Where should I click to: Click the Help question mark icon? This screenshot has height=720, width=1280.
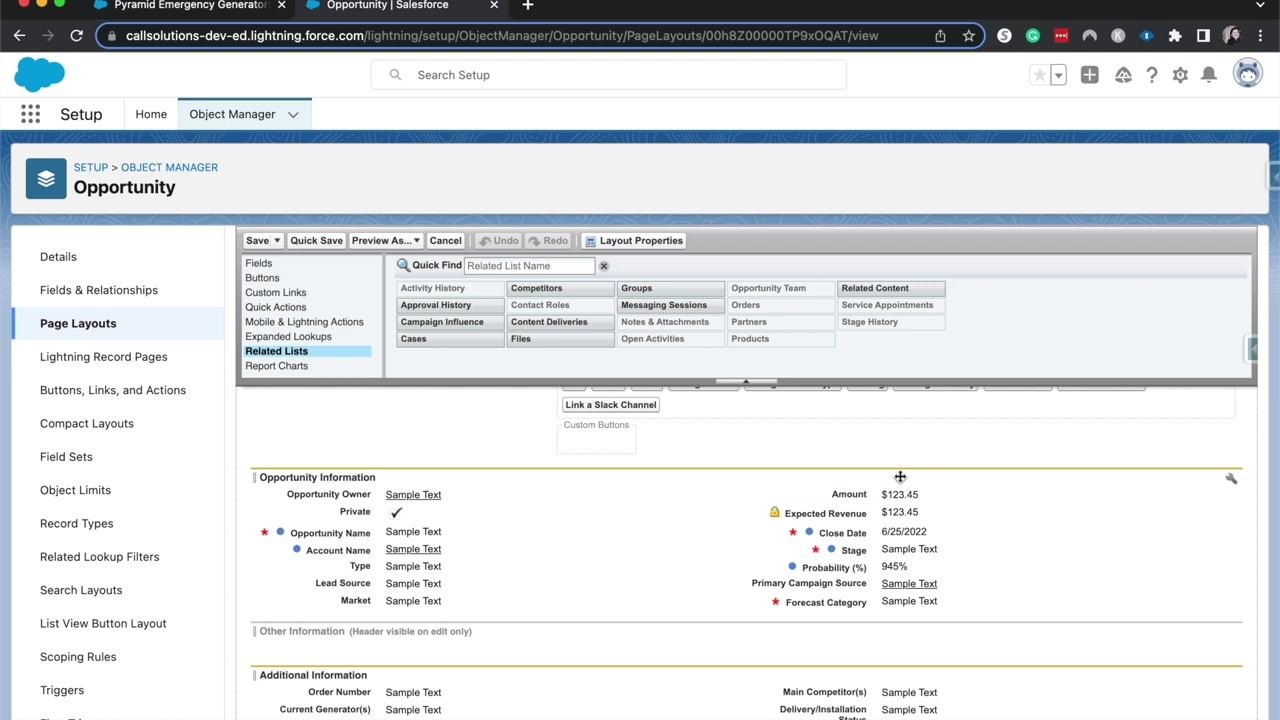tap(1152, 75)
